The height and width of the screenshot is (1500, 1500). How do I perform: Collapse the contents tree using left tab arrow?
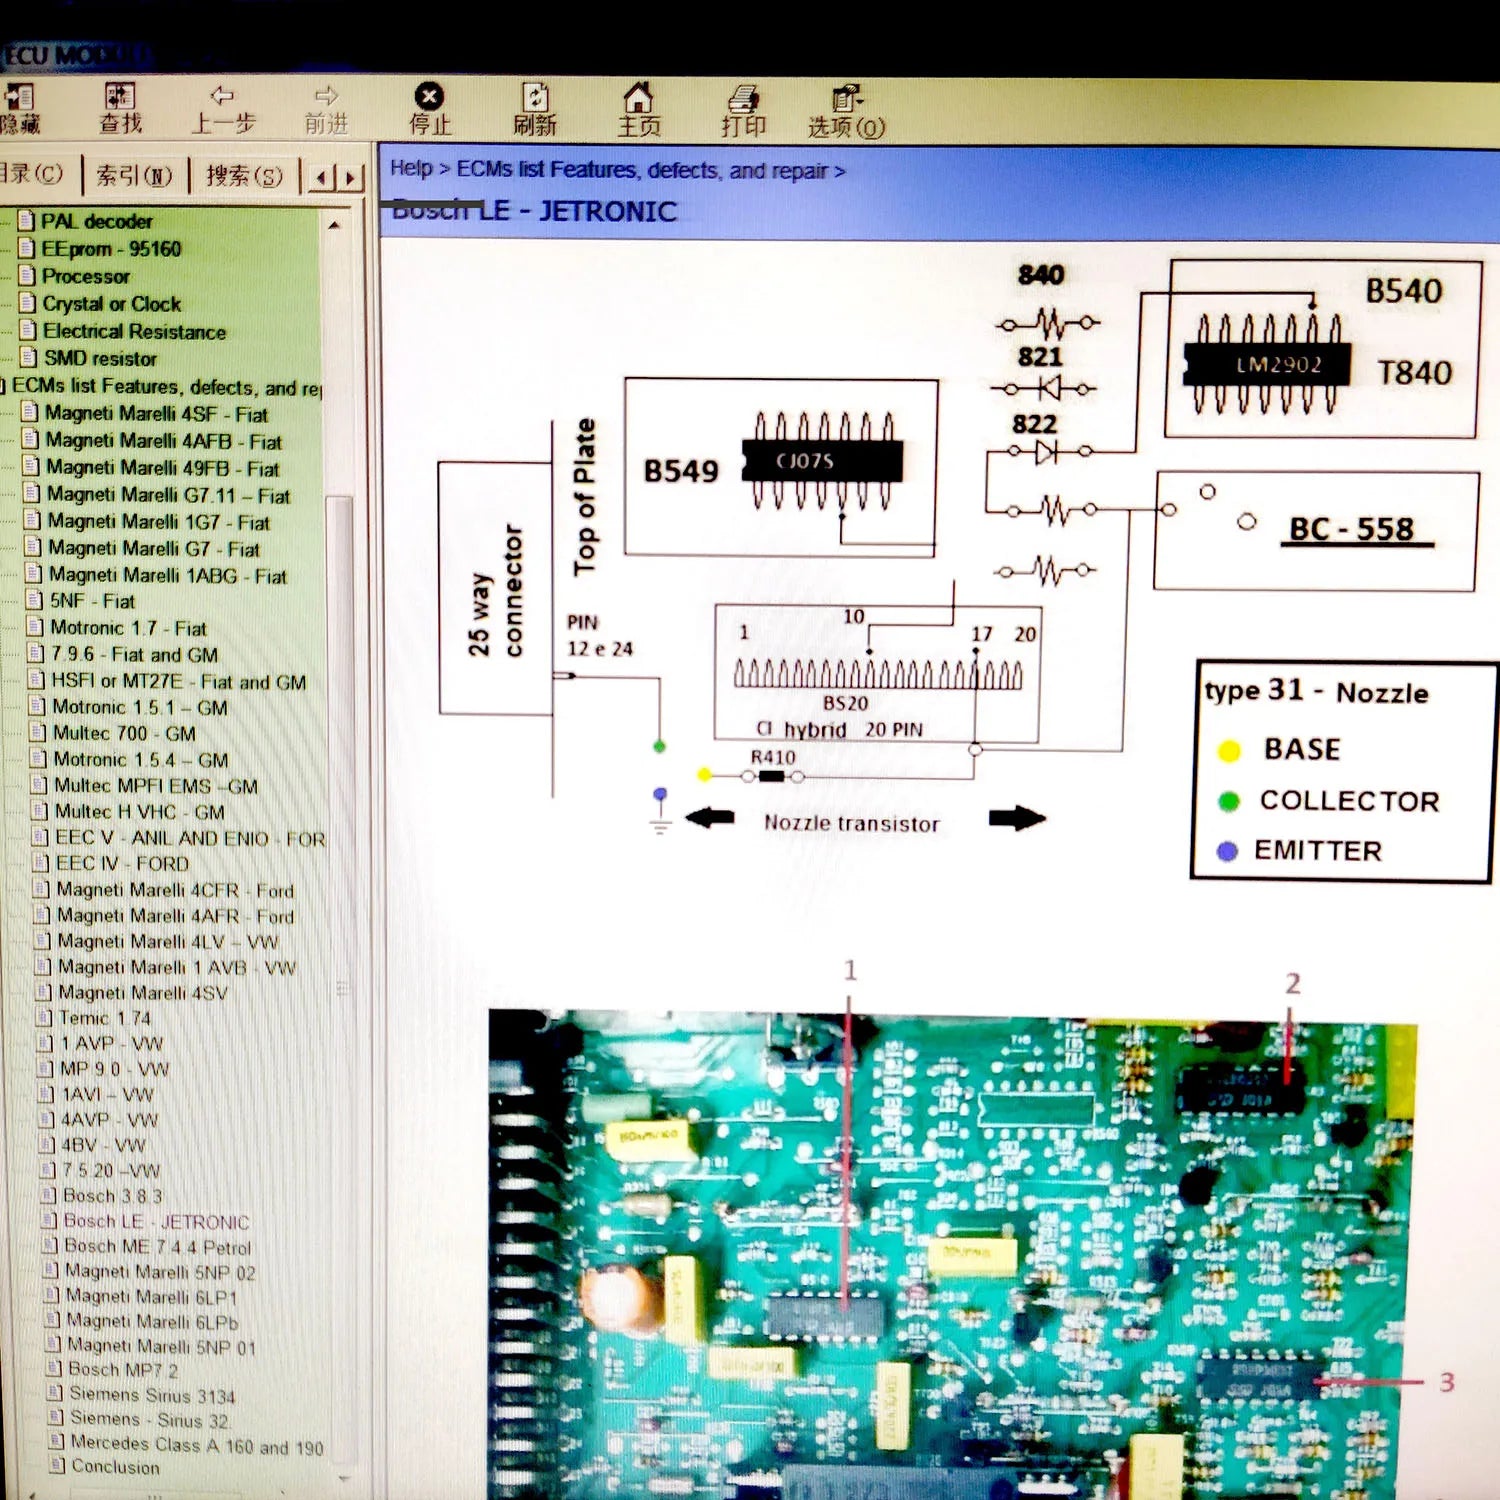tap(320, 176)
